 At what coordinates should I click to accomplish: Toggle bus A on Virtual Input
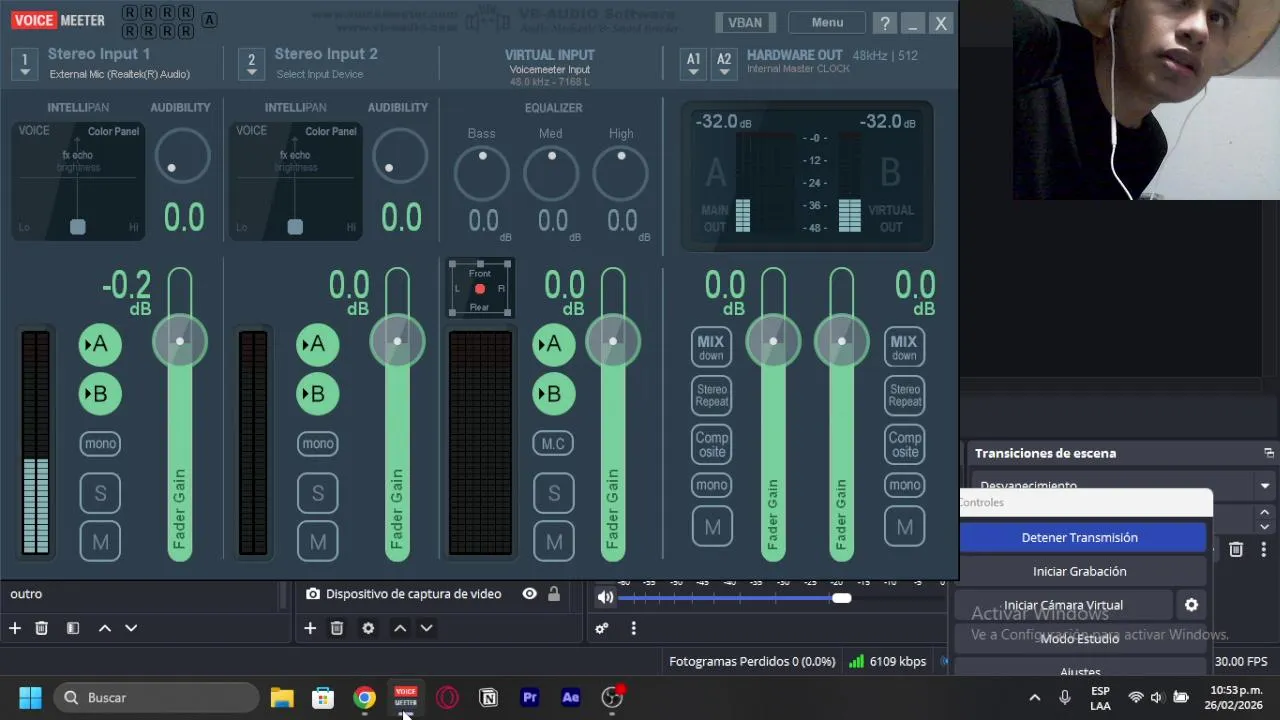tap(553, 345)
